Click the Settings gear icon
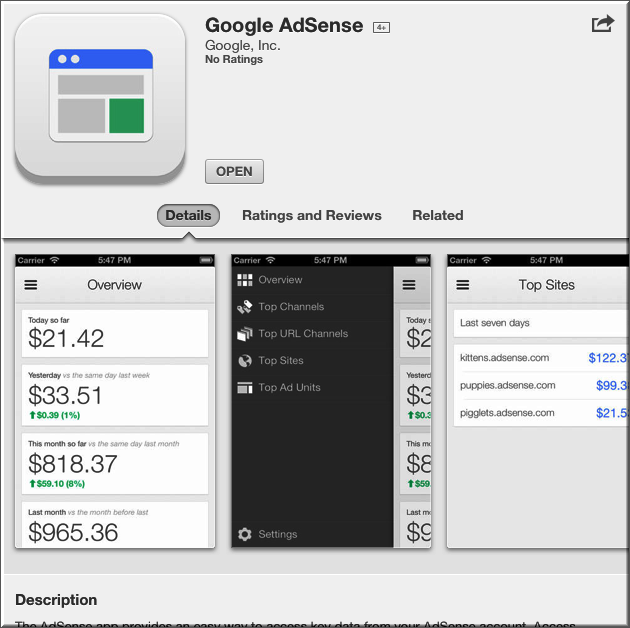 coord(245,534)
